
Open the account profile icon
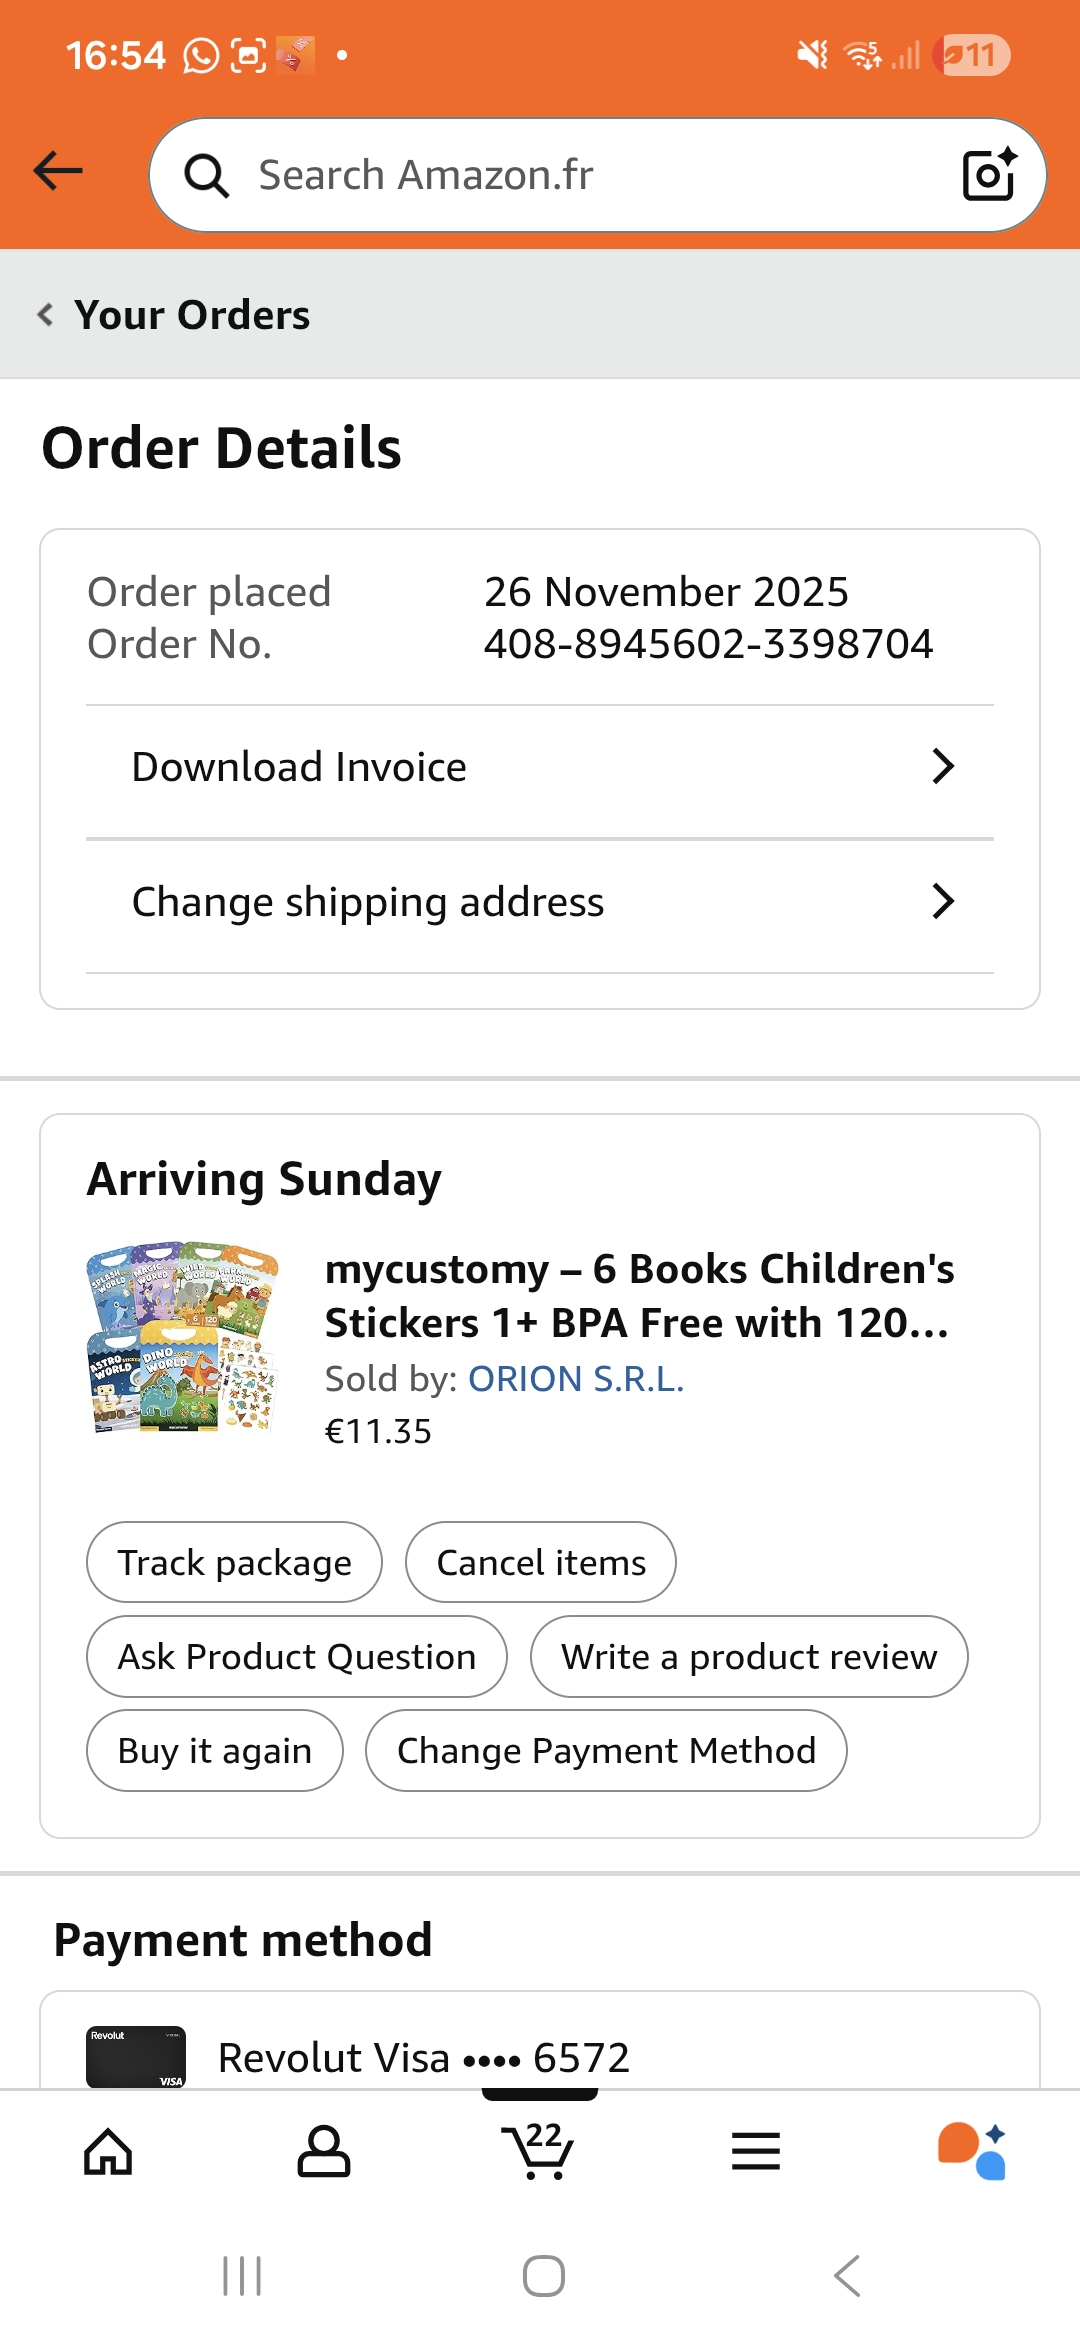click(x=324, y=2152)
